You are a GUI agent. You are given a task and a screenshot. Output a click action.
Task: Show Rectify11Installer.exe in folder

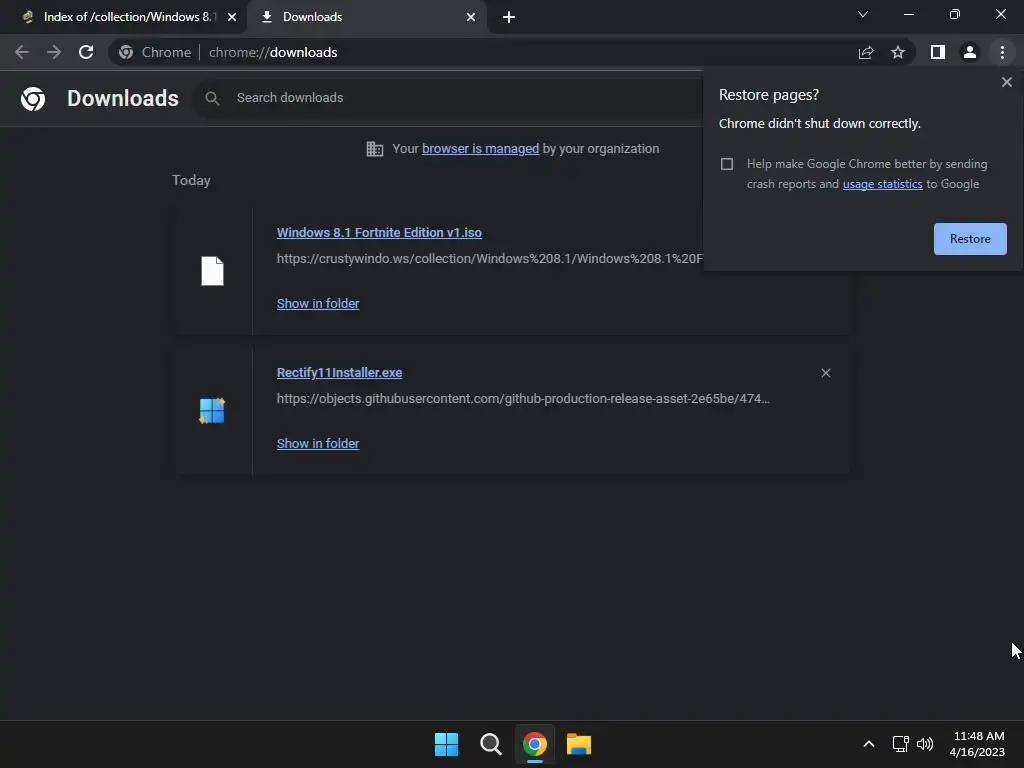pyautogui.click(x=318, y=443)
